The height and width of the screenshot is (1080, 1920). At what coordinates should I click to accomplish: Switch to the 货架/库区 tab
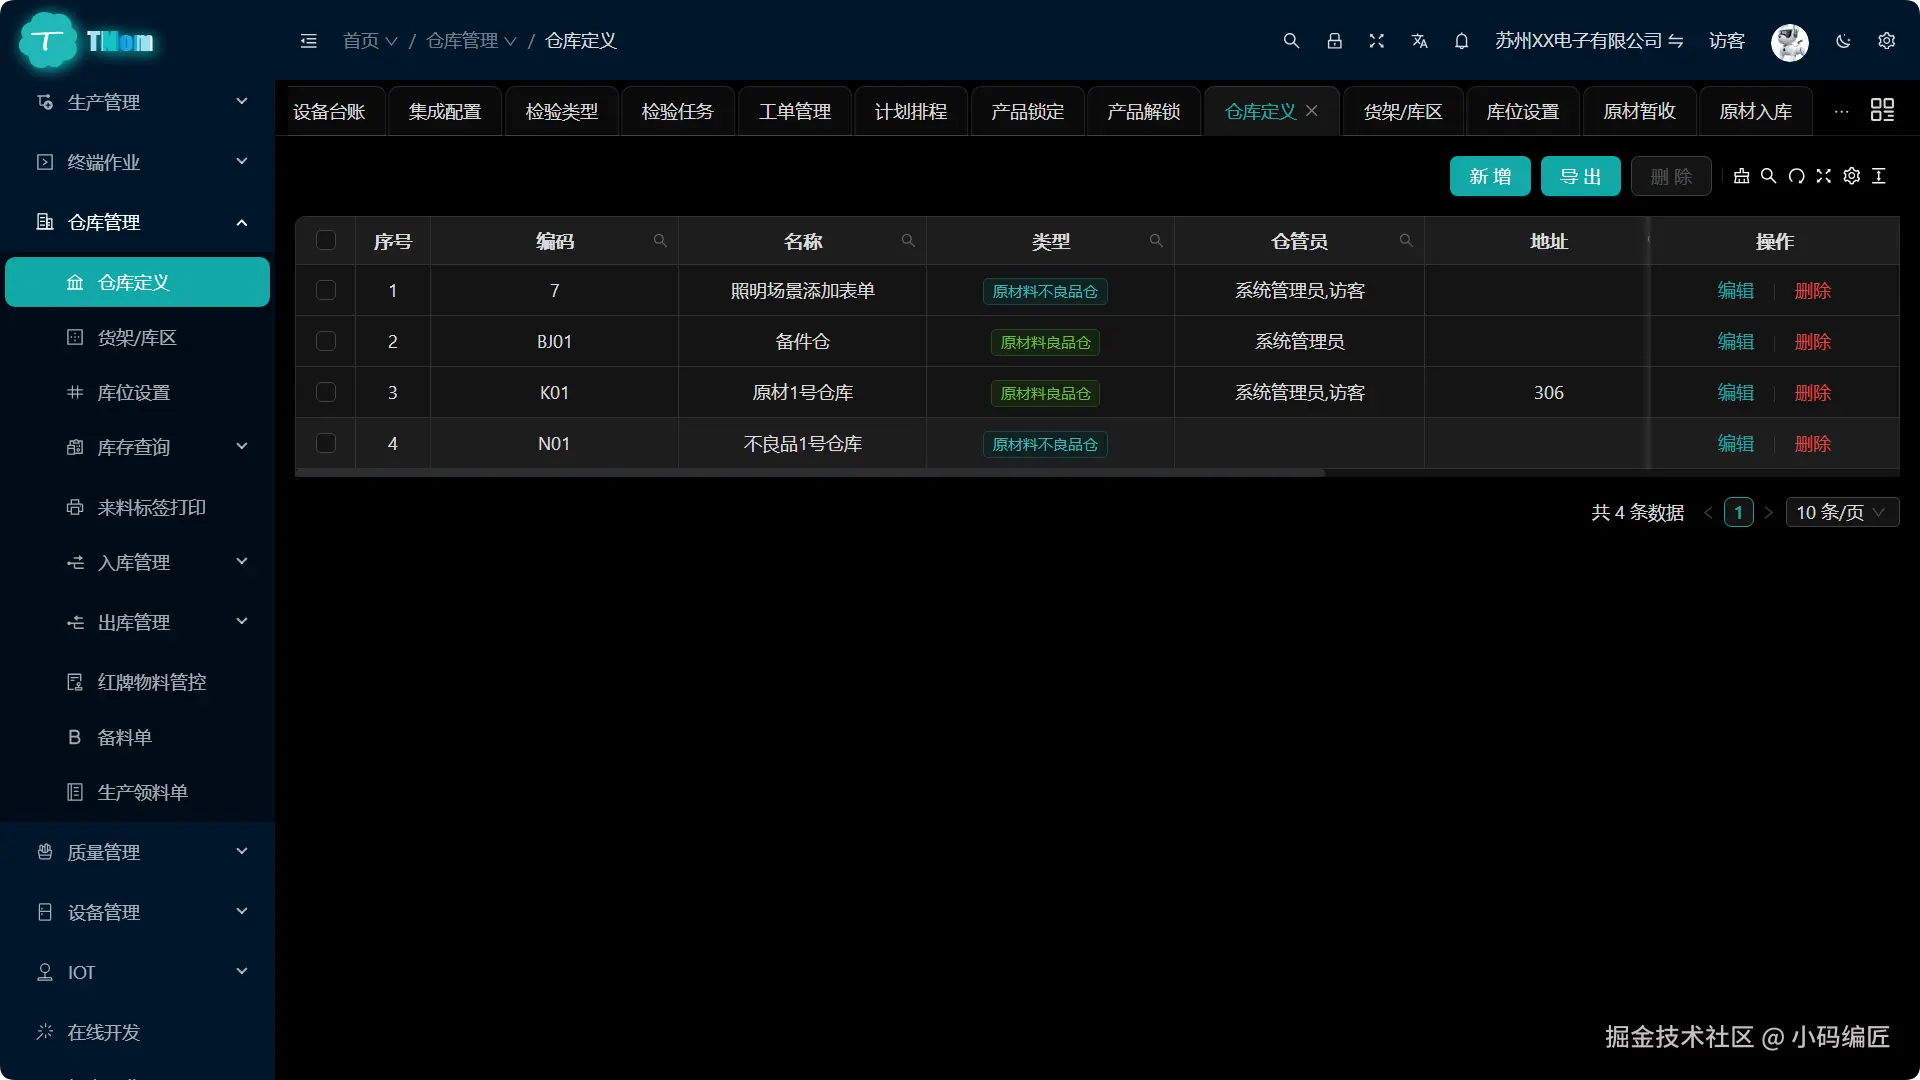[x=1402, y=111]
